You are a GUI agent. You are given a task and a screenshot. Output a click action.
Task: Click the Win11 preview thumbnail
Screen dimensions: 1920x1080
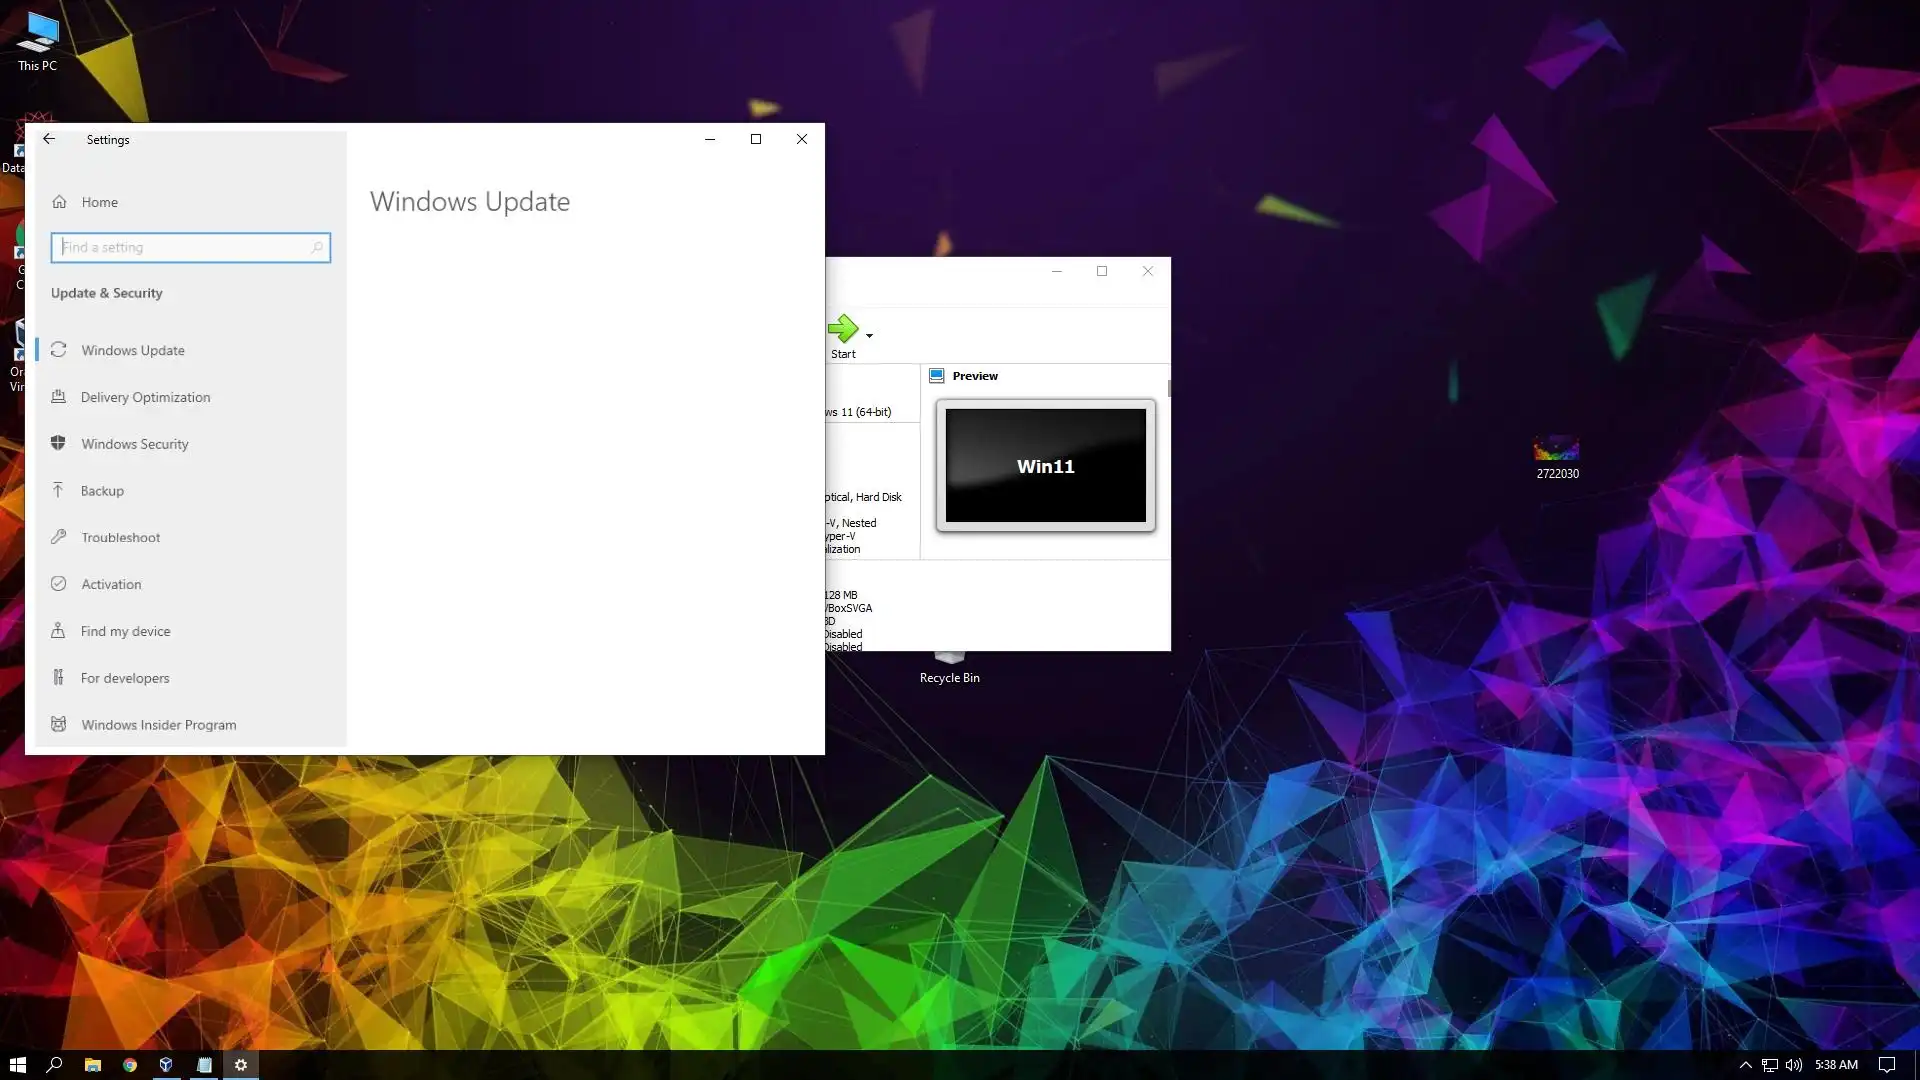[1045, 465]
